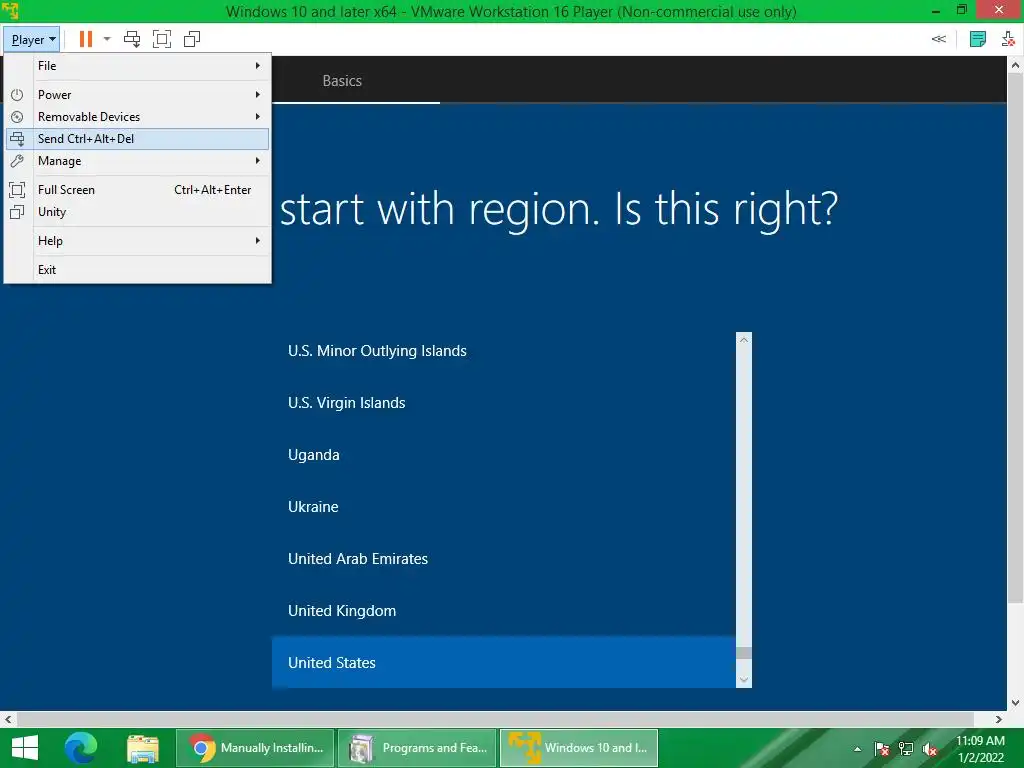This screenshot has height=768, width=1024.
Task: Switch to Programs and Features taskbar window
Action: 417,748
